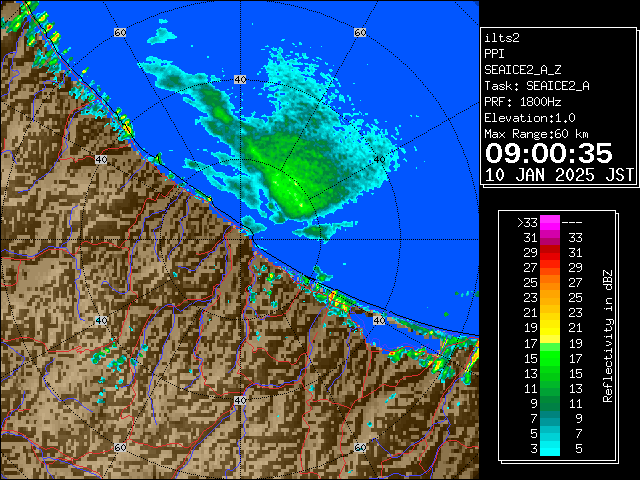Click the '33' upper-bound legend label
640x480 pixels.
click(576, 238)
